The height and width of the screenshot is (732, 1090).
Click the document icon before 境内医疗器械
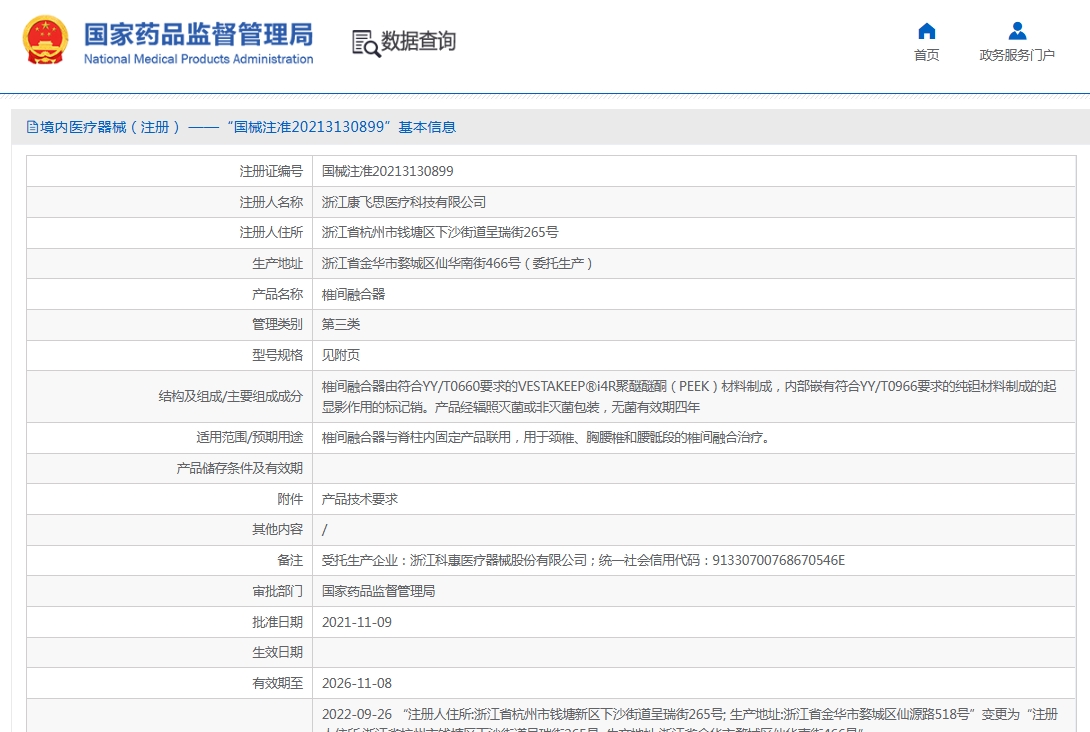[x=32, y=127]
